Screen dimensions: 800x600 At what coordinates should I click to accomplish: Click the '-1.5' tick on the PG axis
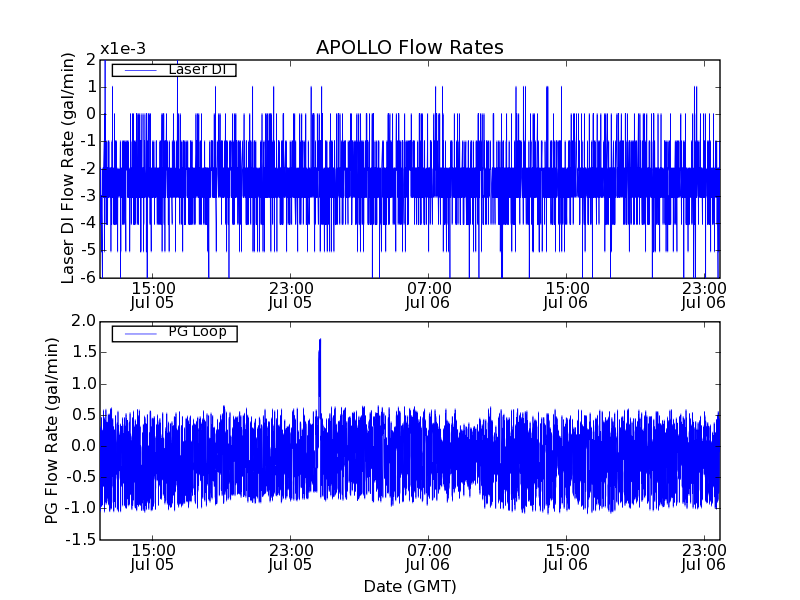[x=81, y=539]
